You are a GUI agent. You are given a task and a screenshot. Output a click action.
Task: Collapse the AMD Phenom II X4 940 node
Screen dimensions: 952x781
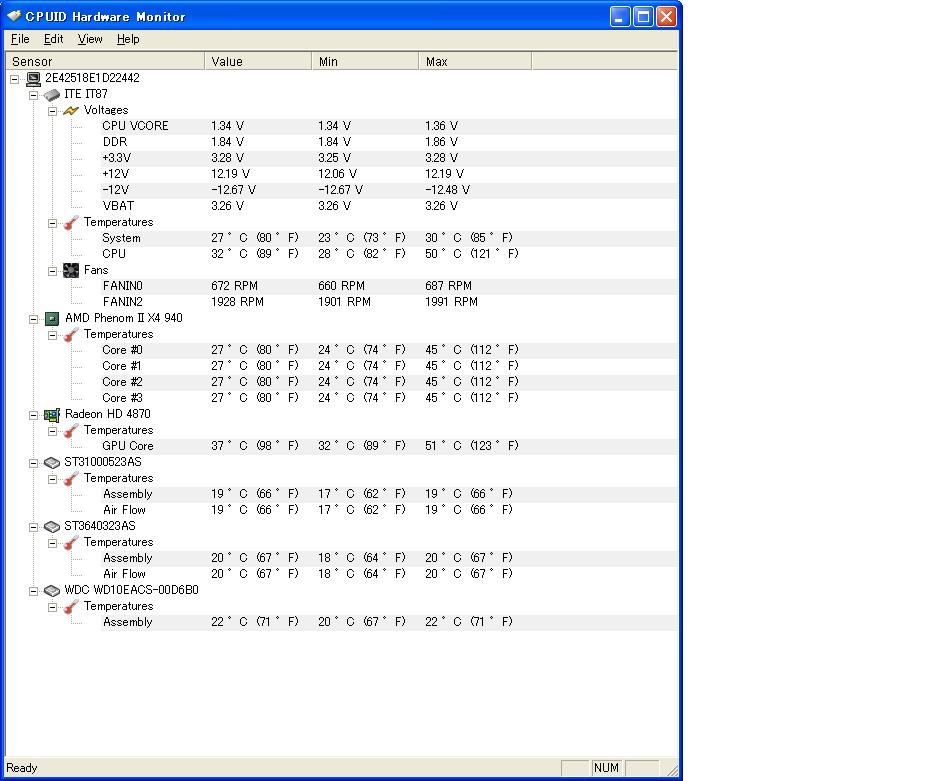click(33, 319)
